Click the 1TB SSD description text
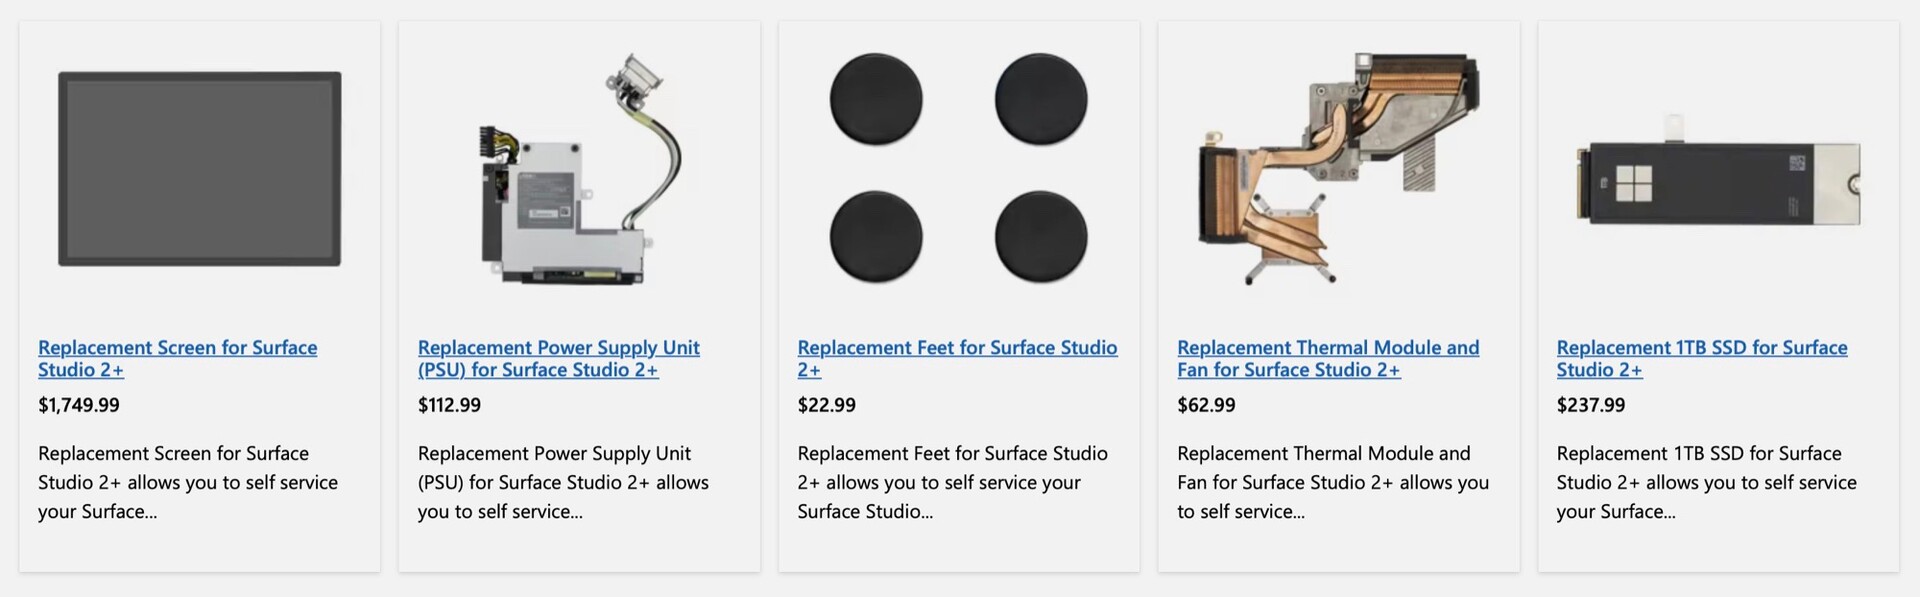Image resolution: width=1920 pixels, height=597 pixels. (x=1706, y=482)
